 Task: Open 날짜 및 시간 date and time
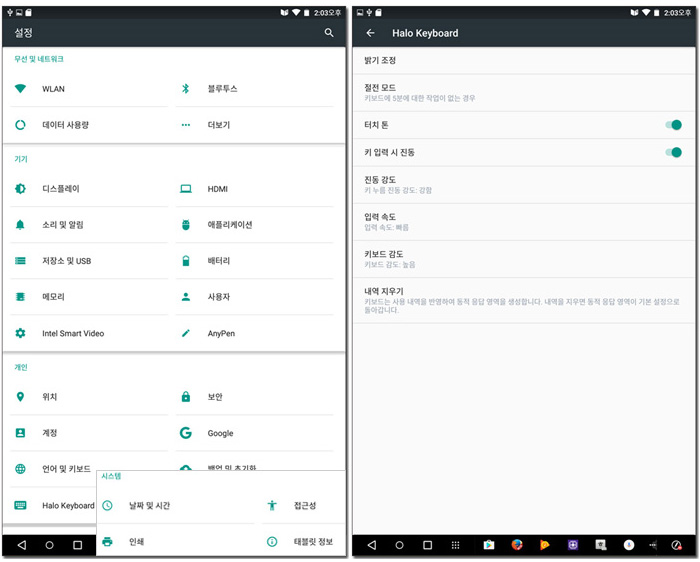(177, 505)
